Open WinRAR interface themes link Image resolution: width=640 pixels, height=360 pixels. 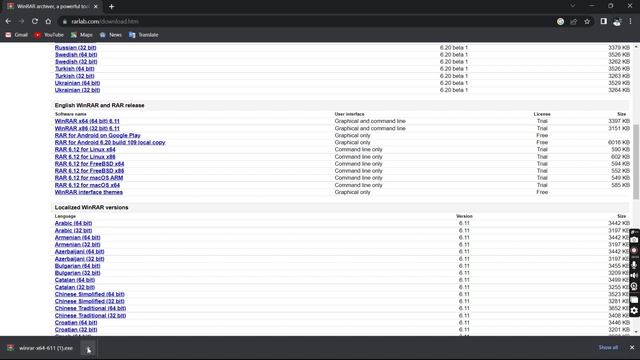coord(89,192)
